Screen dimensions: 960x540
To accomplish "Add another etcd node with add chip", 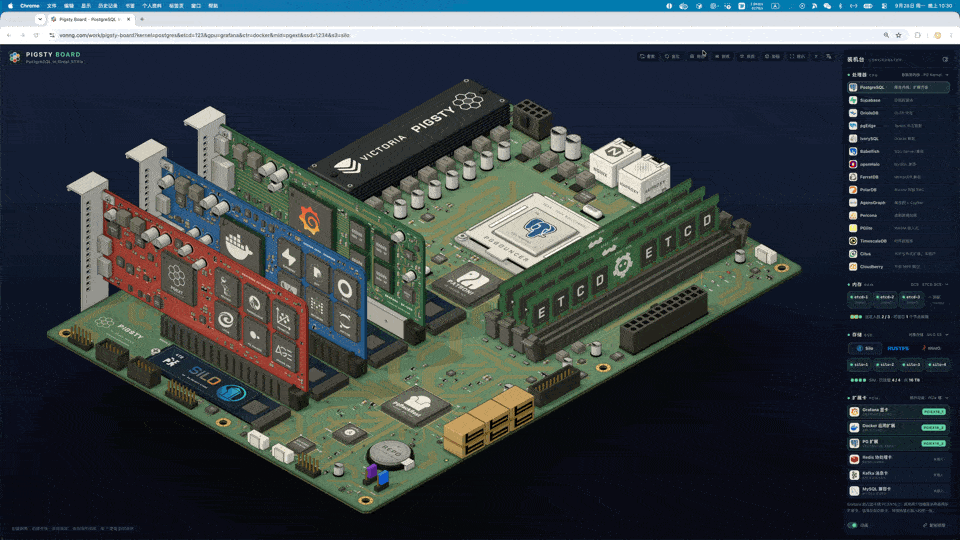I will (x=935, y=299).
